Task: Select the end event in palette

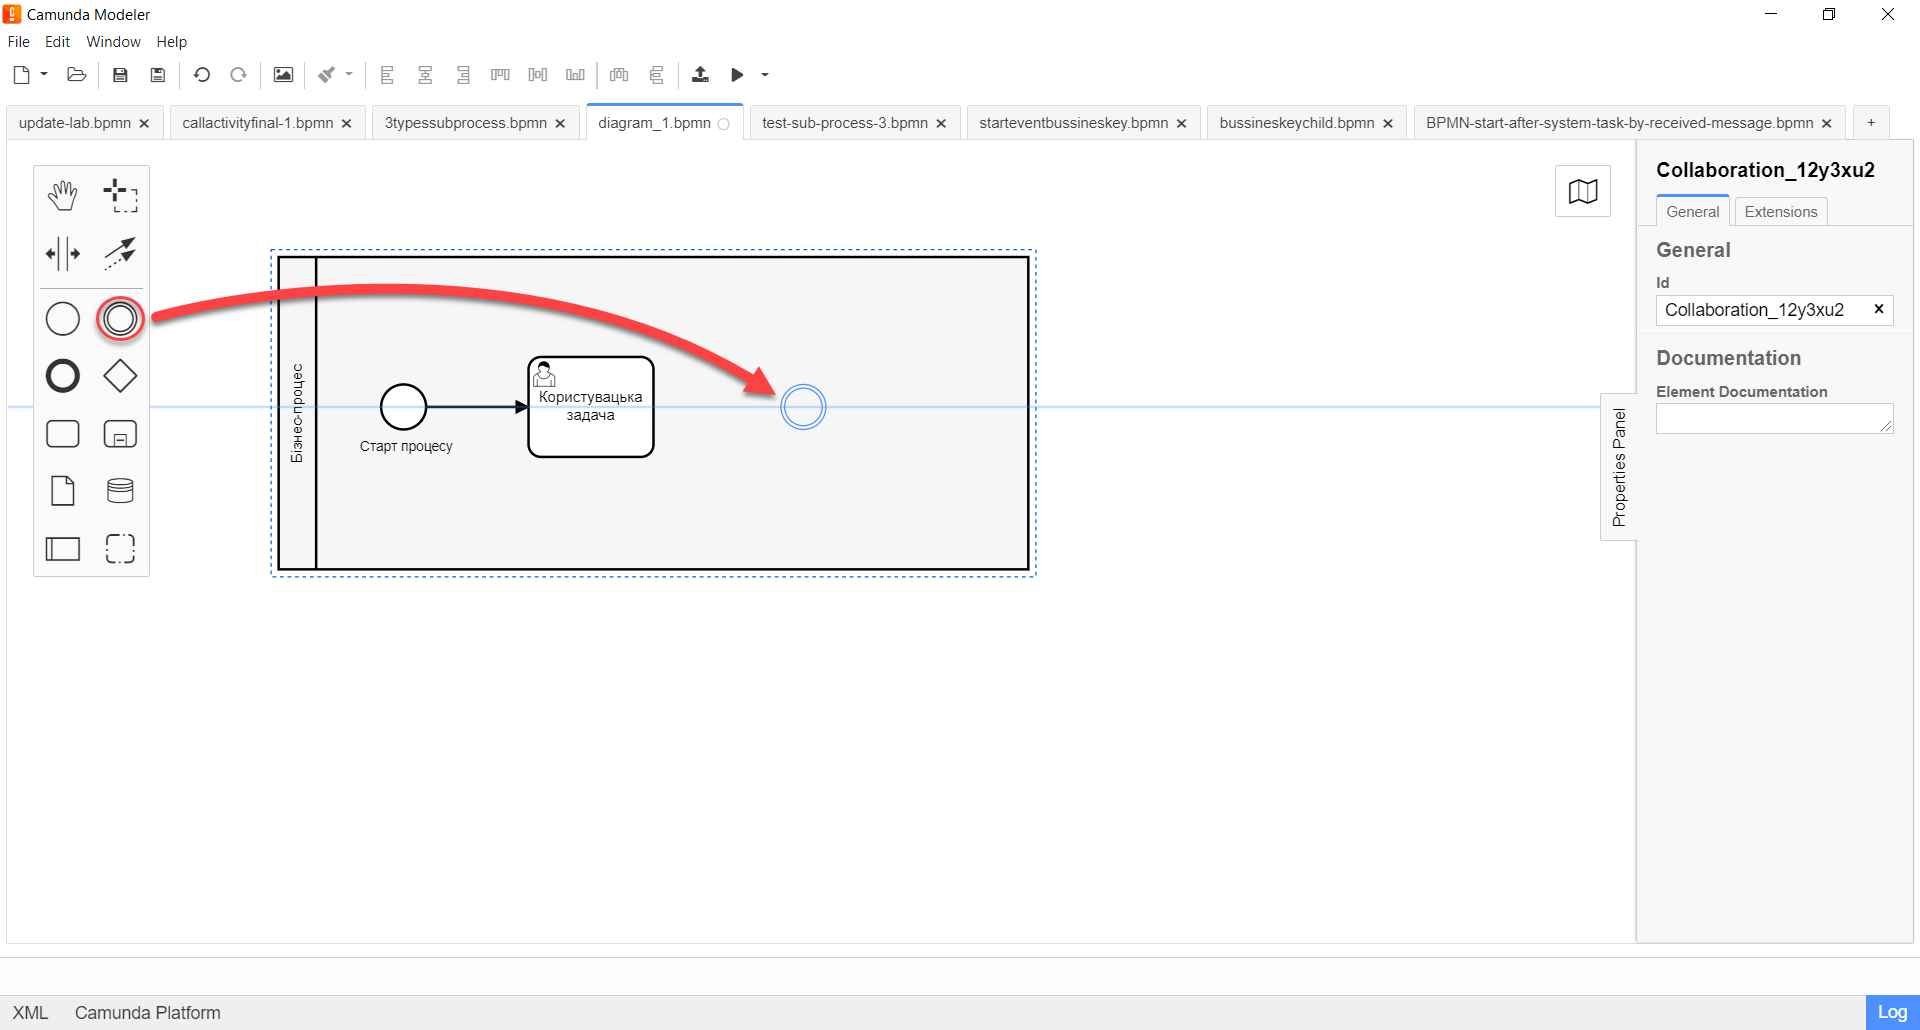Action: [x=63, y=376]
